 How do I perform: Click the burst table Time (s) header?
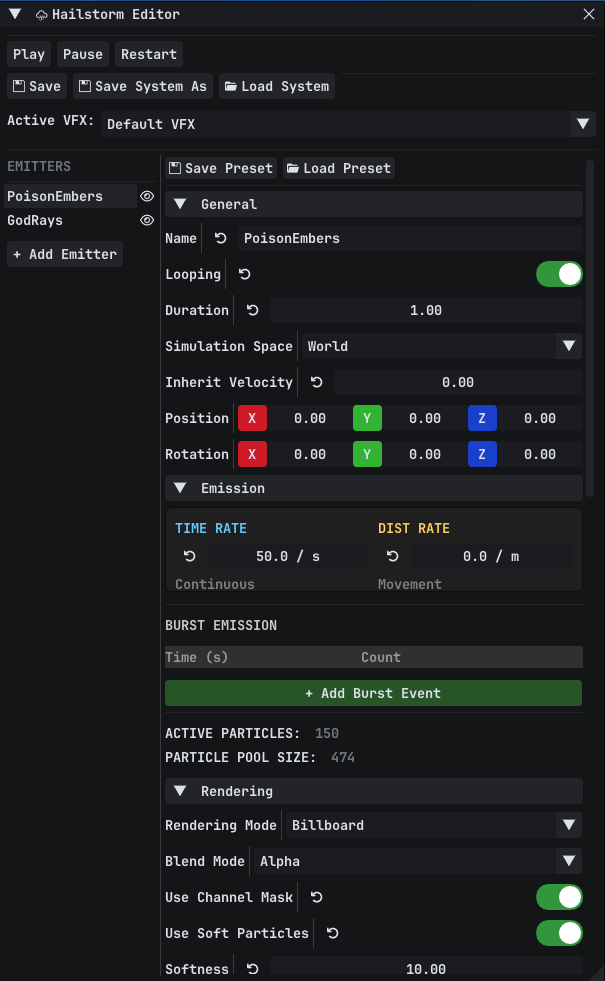[x=196, y=657]
